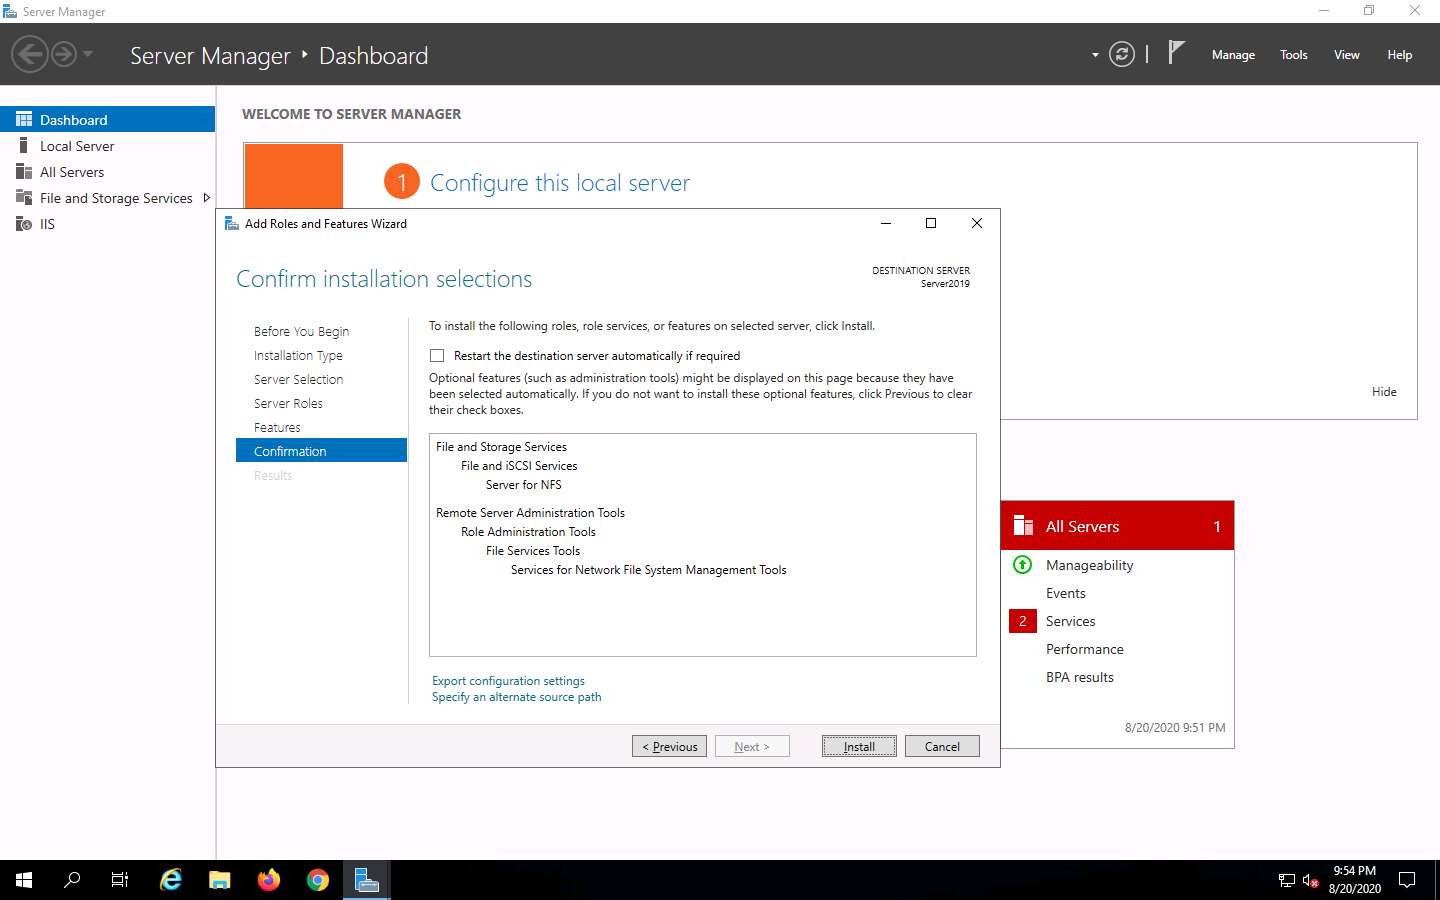Open the Windows Start menu
1440x900 pixels.
[x=24, y=880]
